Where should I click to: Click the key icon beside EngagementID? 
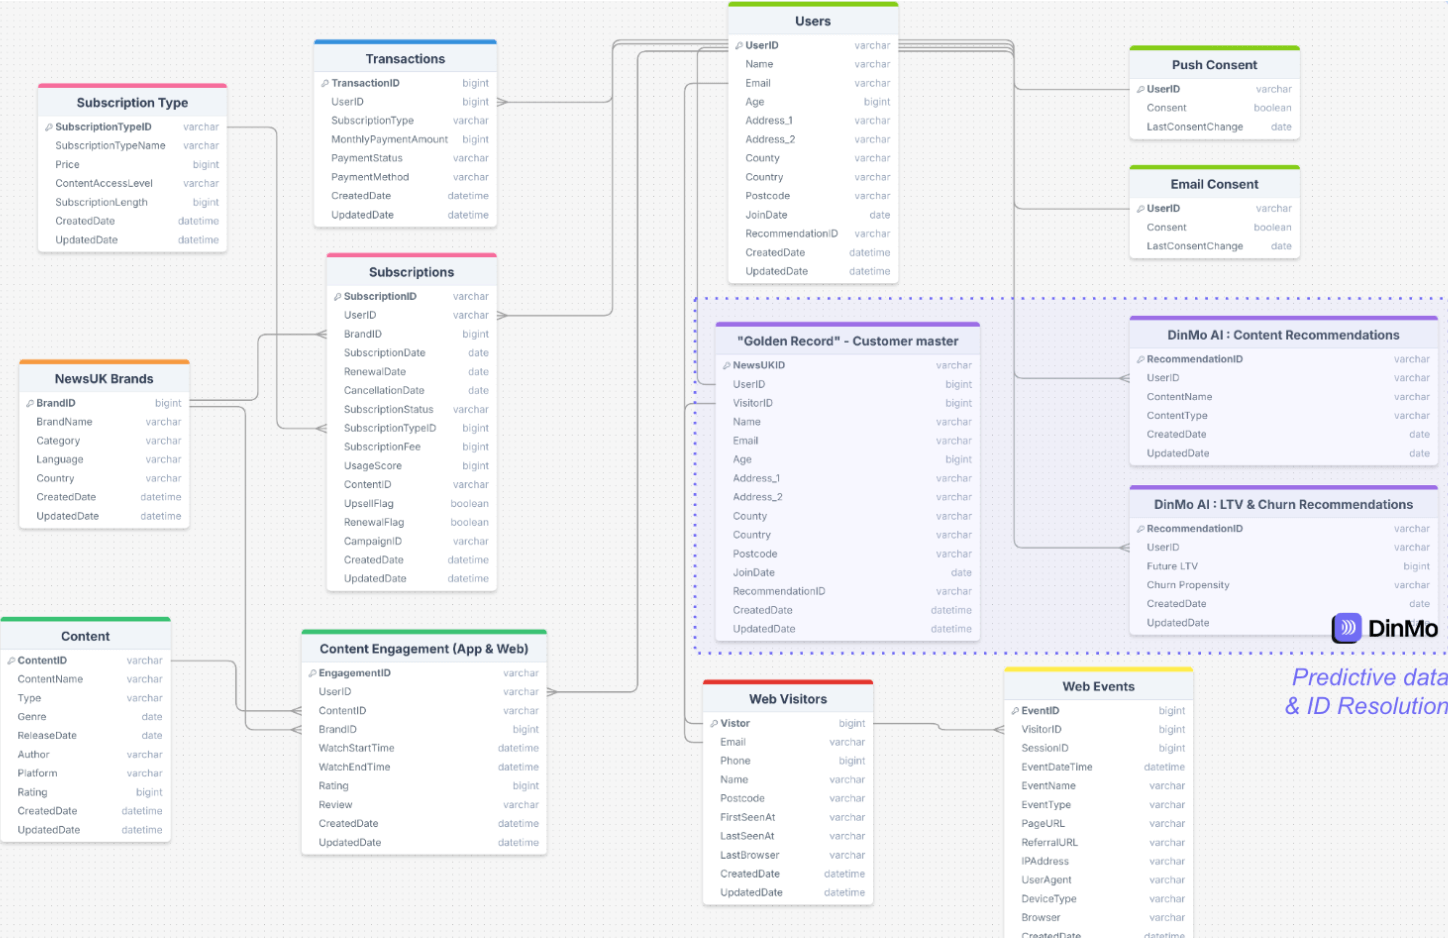tap(312, 673)
